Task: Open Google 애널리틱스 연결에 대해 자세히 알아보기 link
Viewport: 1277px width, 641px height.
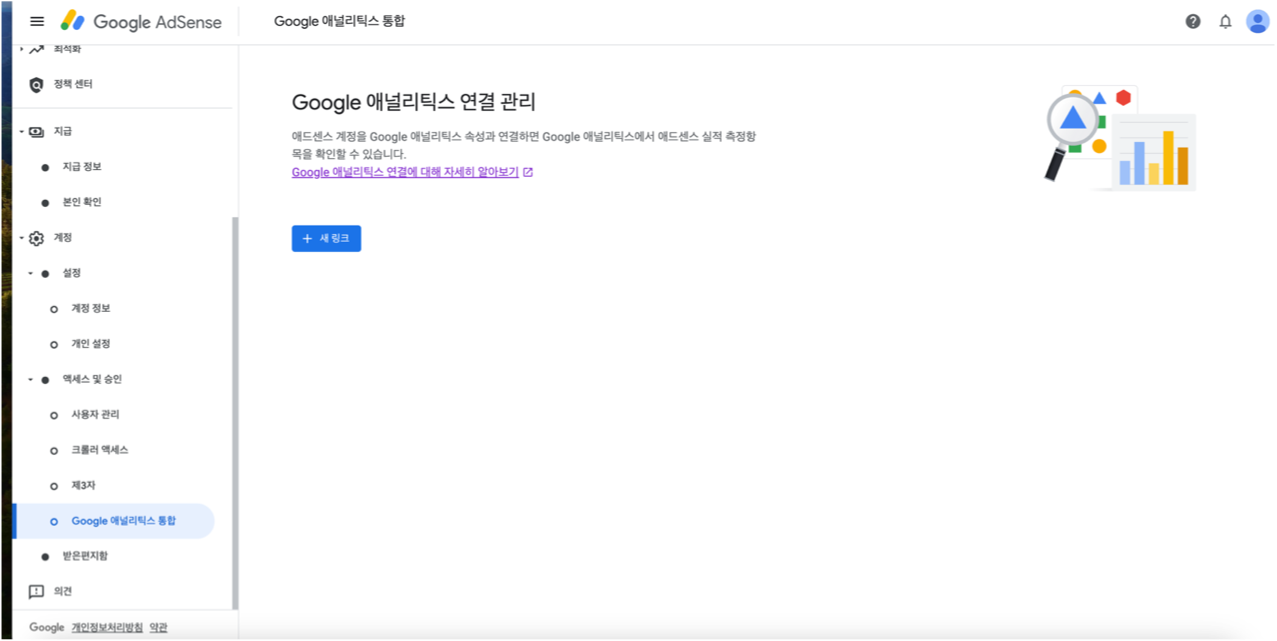Action: (x=405, y=172)
